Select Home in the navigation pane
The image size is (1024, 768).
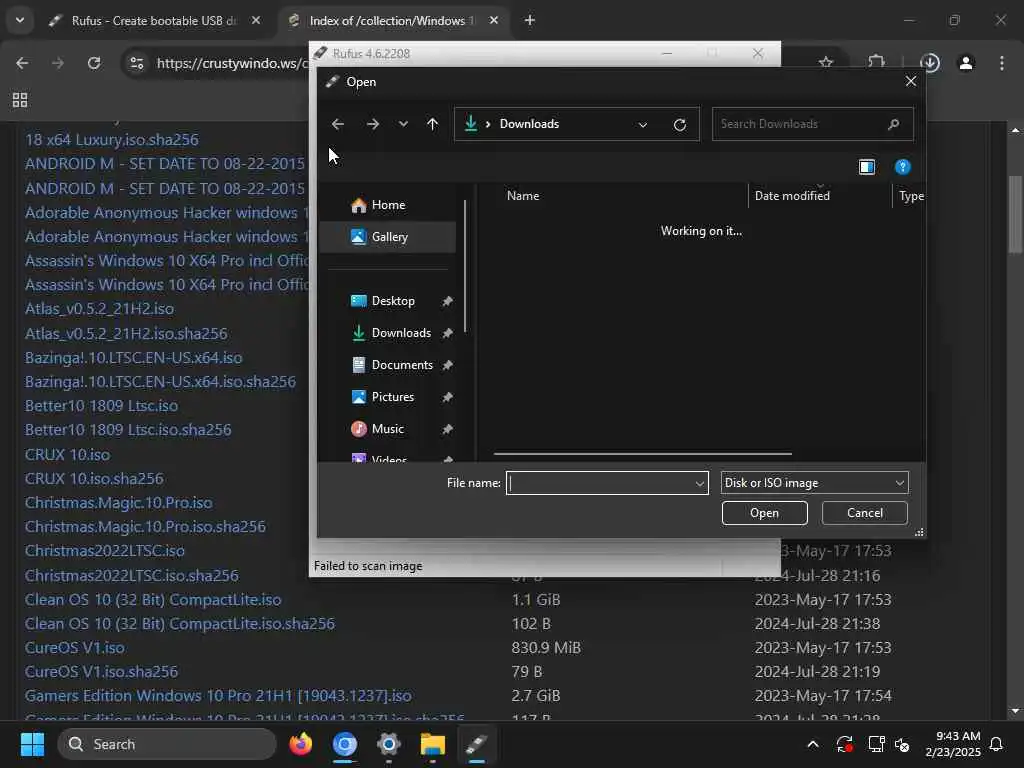click(x=389, y=205)
